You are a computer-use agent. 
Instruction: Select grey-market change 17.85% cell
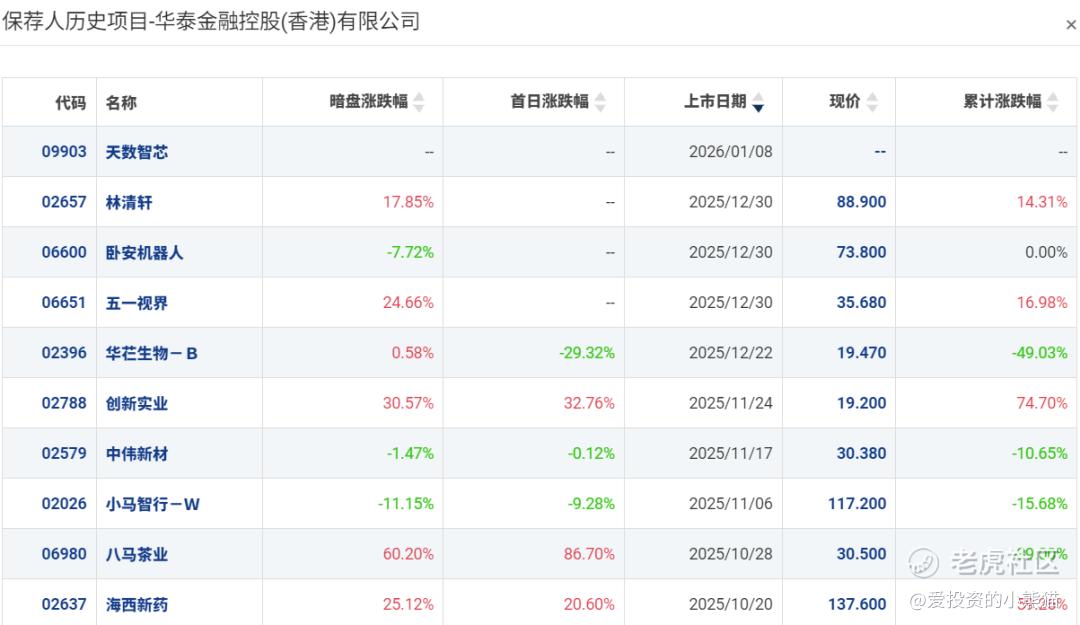408,202
